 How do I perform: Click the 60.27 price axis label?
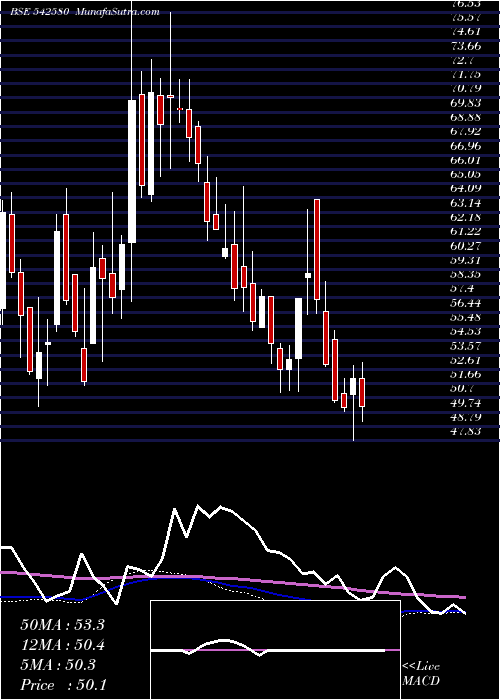[x=467, y=246]
